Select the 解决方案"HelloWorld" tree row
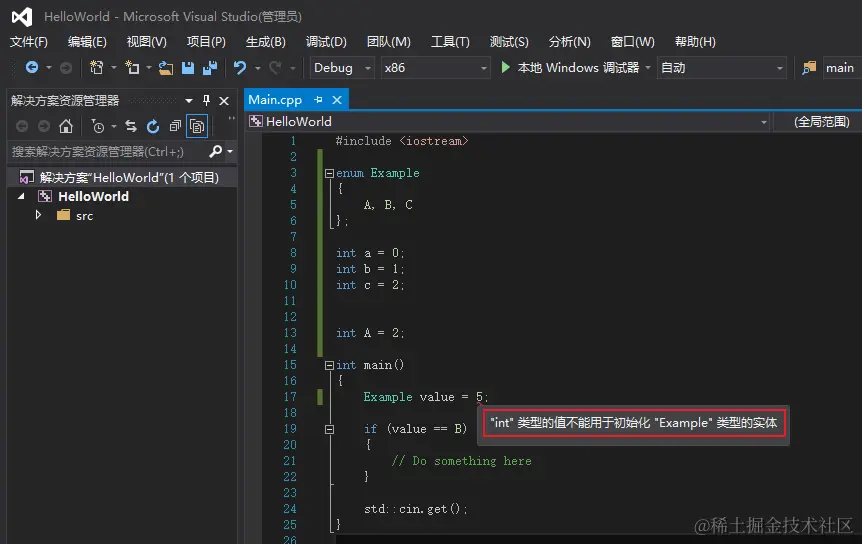862x544 pixels. coord(122,177)
